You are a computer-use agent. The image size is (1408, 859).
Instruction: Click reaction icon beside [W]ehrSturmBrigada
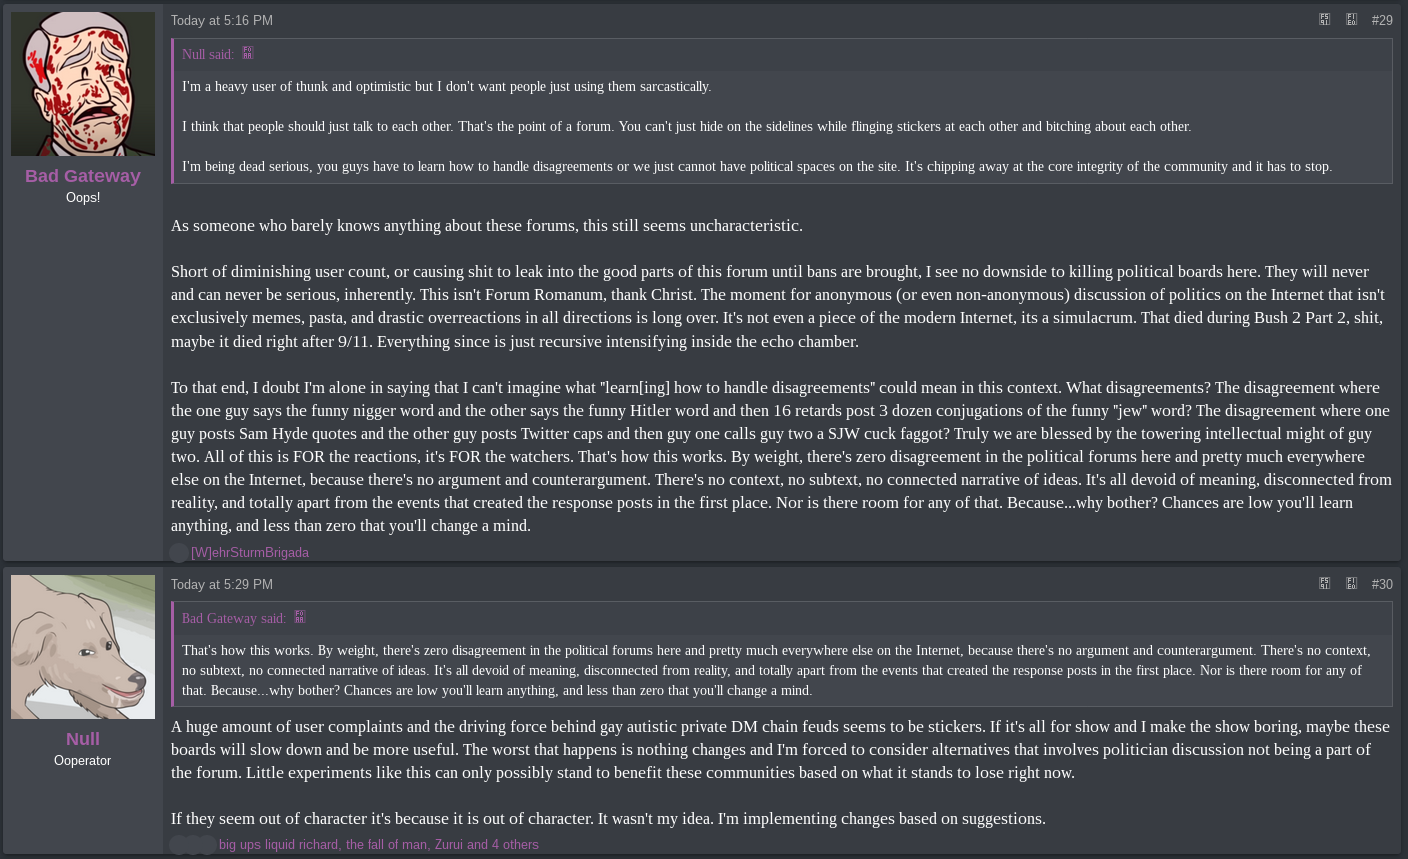pyautogui.click(x=179, y=552)
